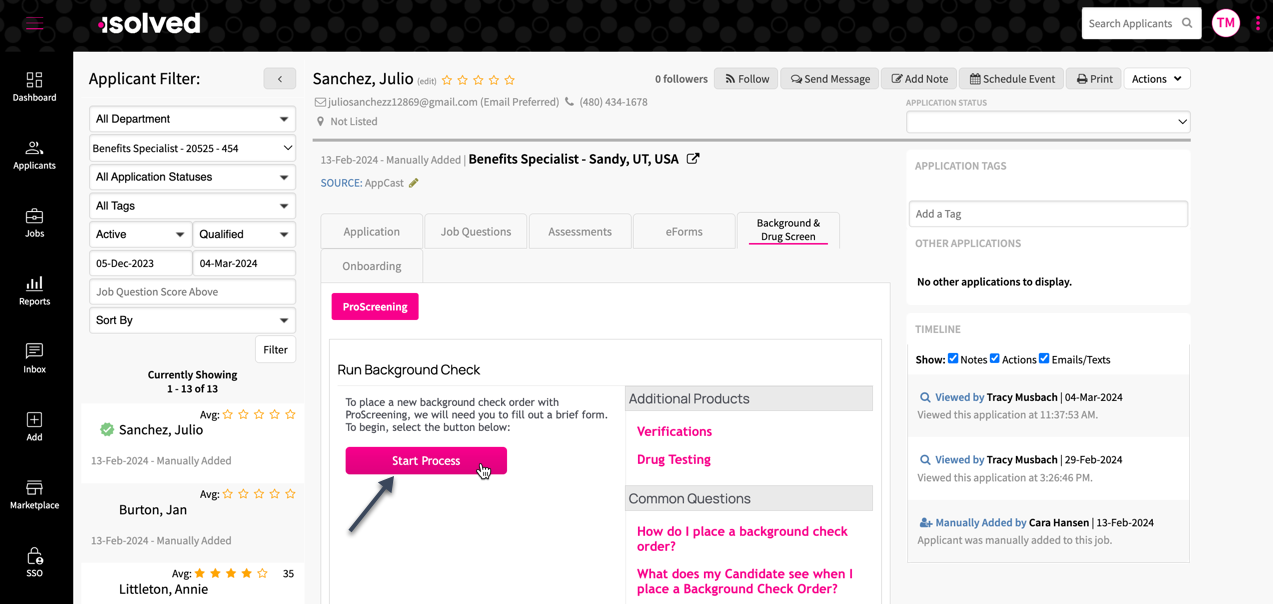Uncheck the Actions timeline checkbox
1273x604 pixels.
995,358
